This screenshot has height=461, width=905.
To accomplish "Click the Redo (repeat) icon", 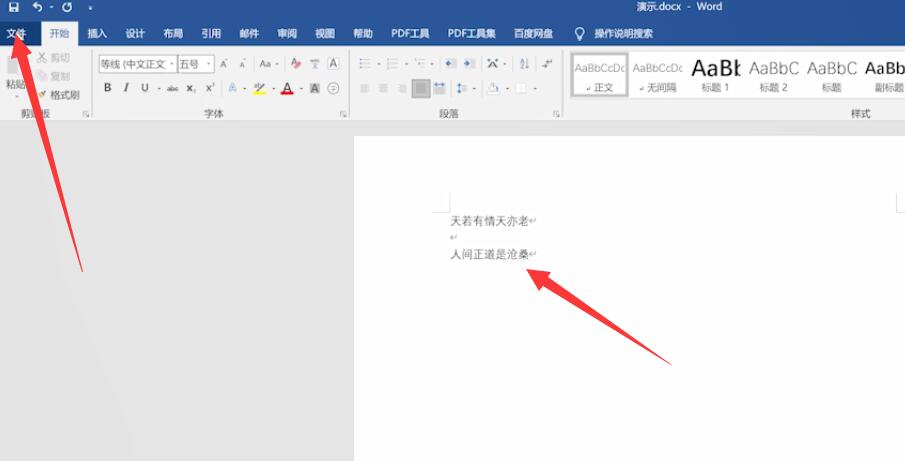I will [67, 7].
